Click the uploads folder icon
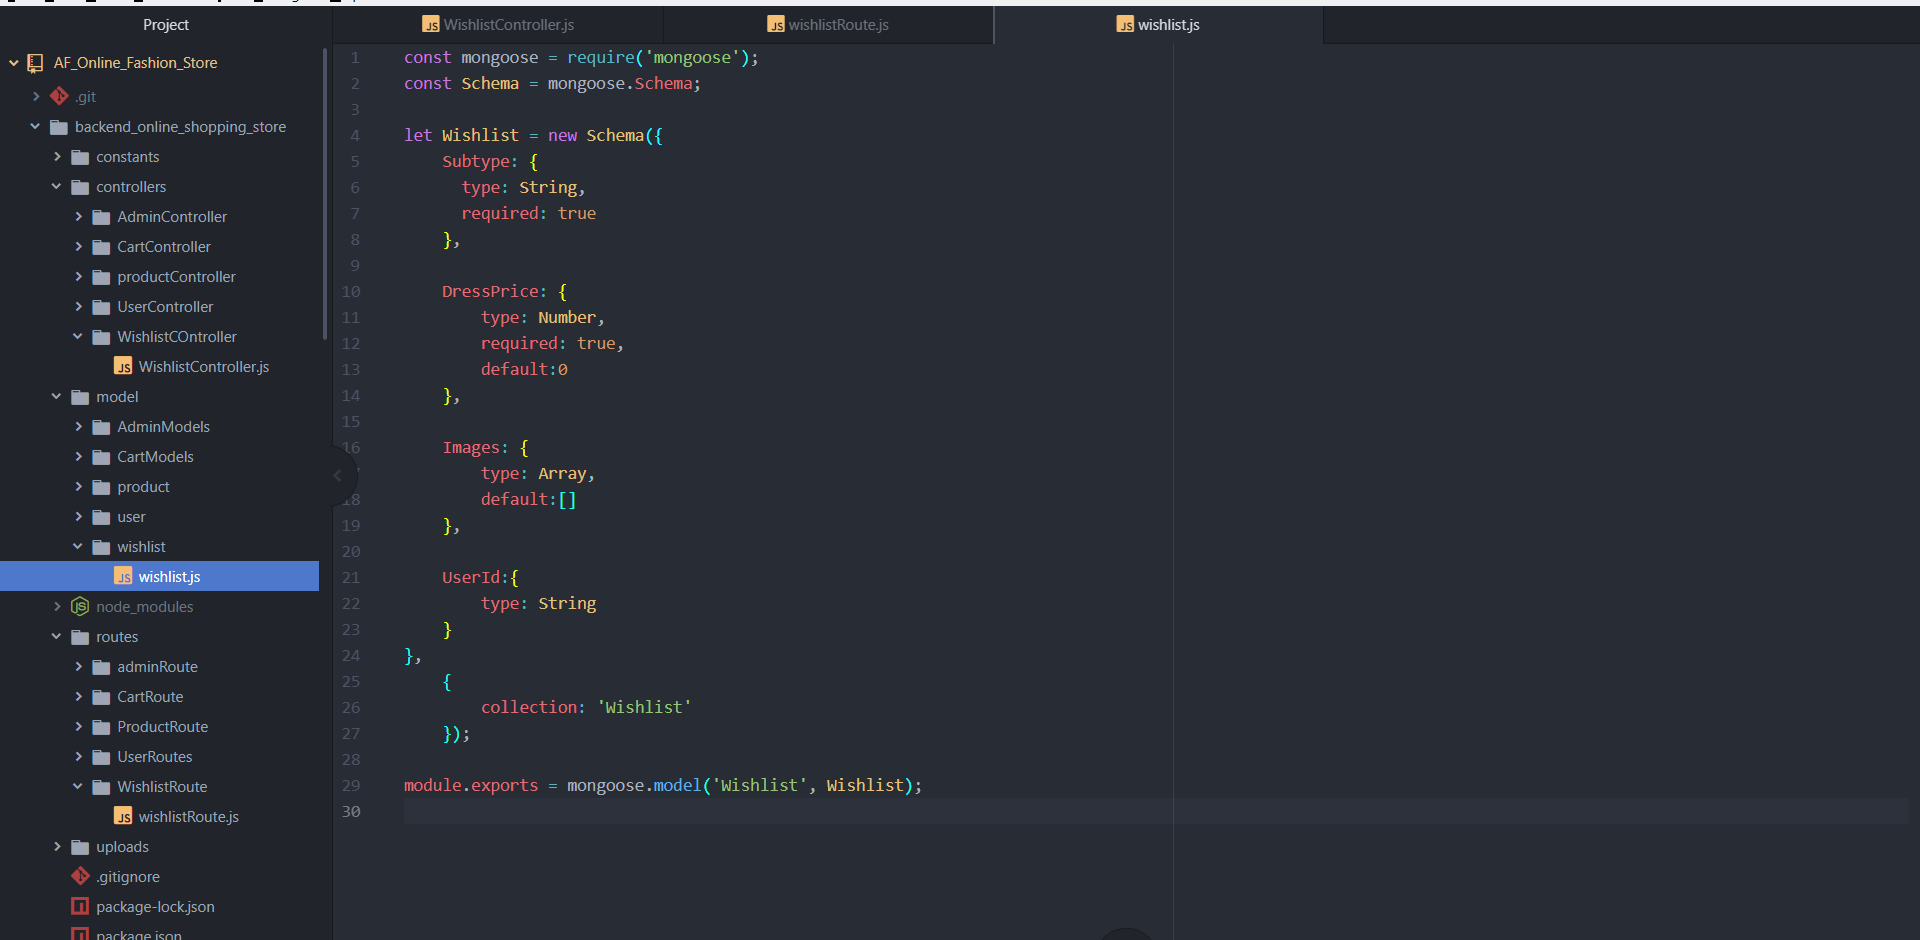 tap(80, 847)
